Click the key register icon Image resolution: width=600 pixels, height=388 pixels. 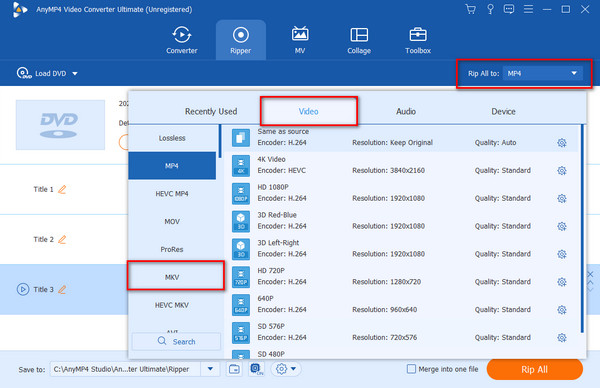pos(490,9)
